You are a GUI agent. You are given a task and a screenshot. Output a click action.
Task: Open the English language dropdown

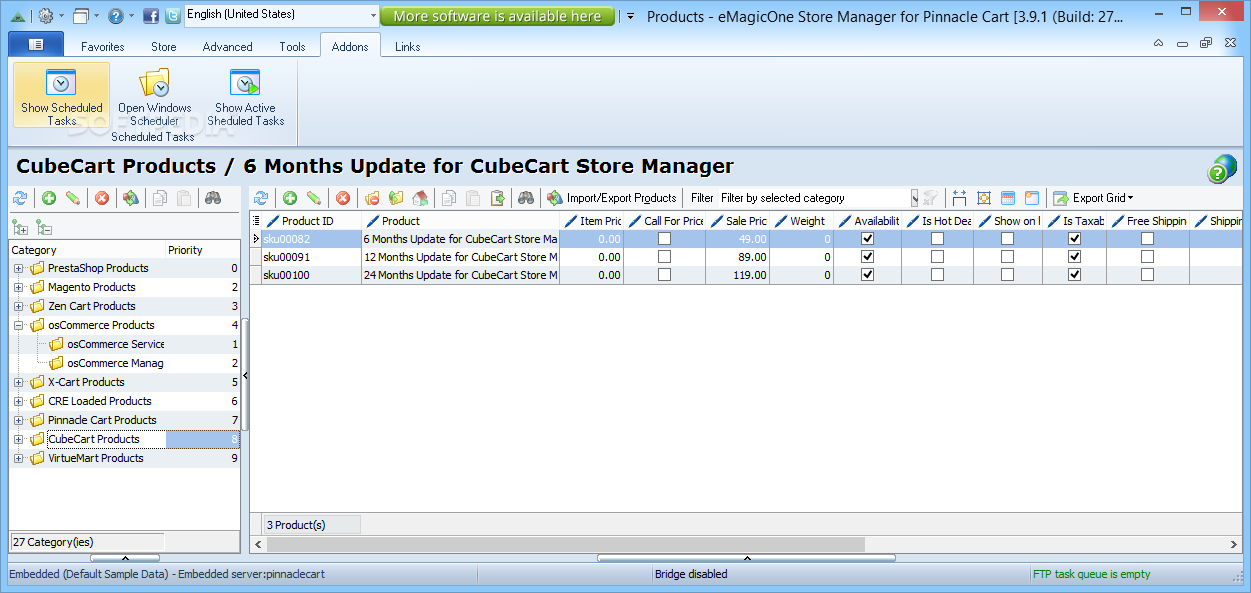click(373, 15)
